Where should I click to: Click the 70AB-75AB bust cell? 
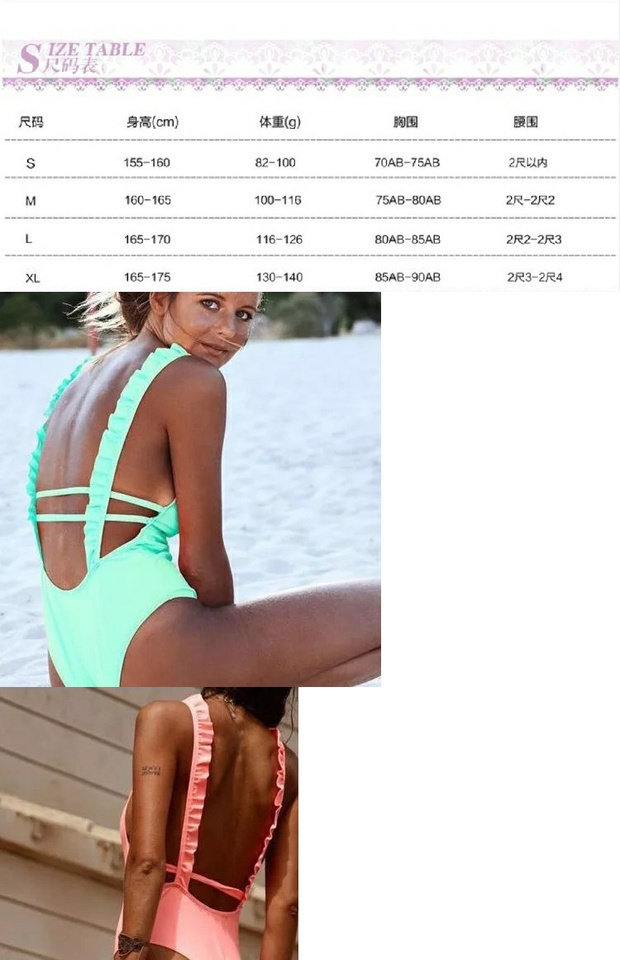click(407, 162)
